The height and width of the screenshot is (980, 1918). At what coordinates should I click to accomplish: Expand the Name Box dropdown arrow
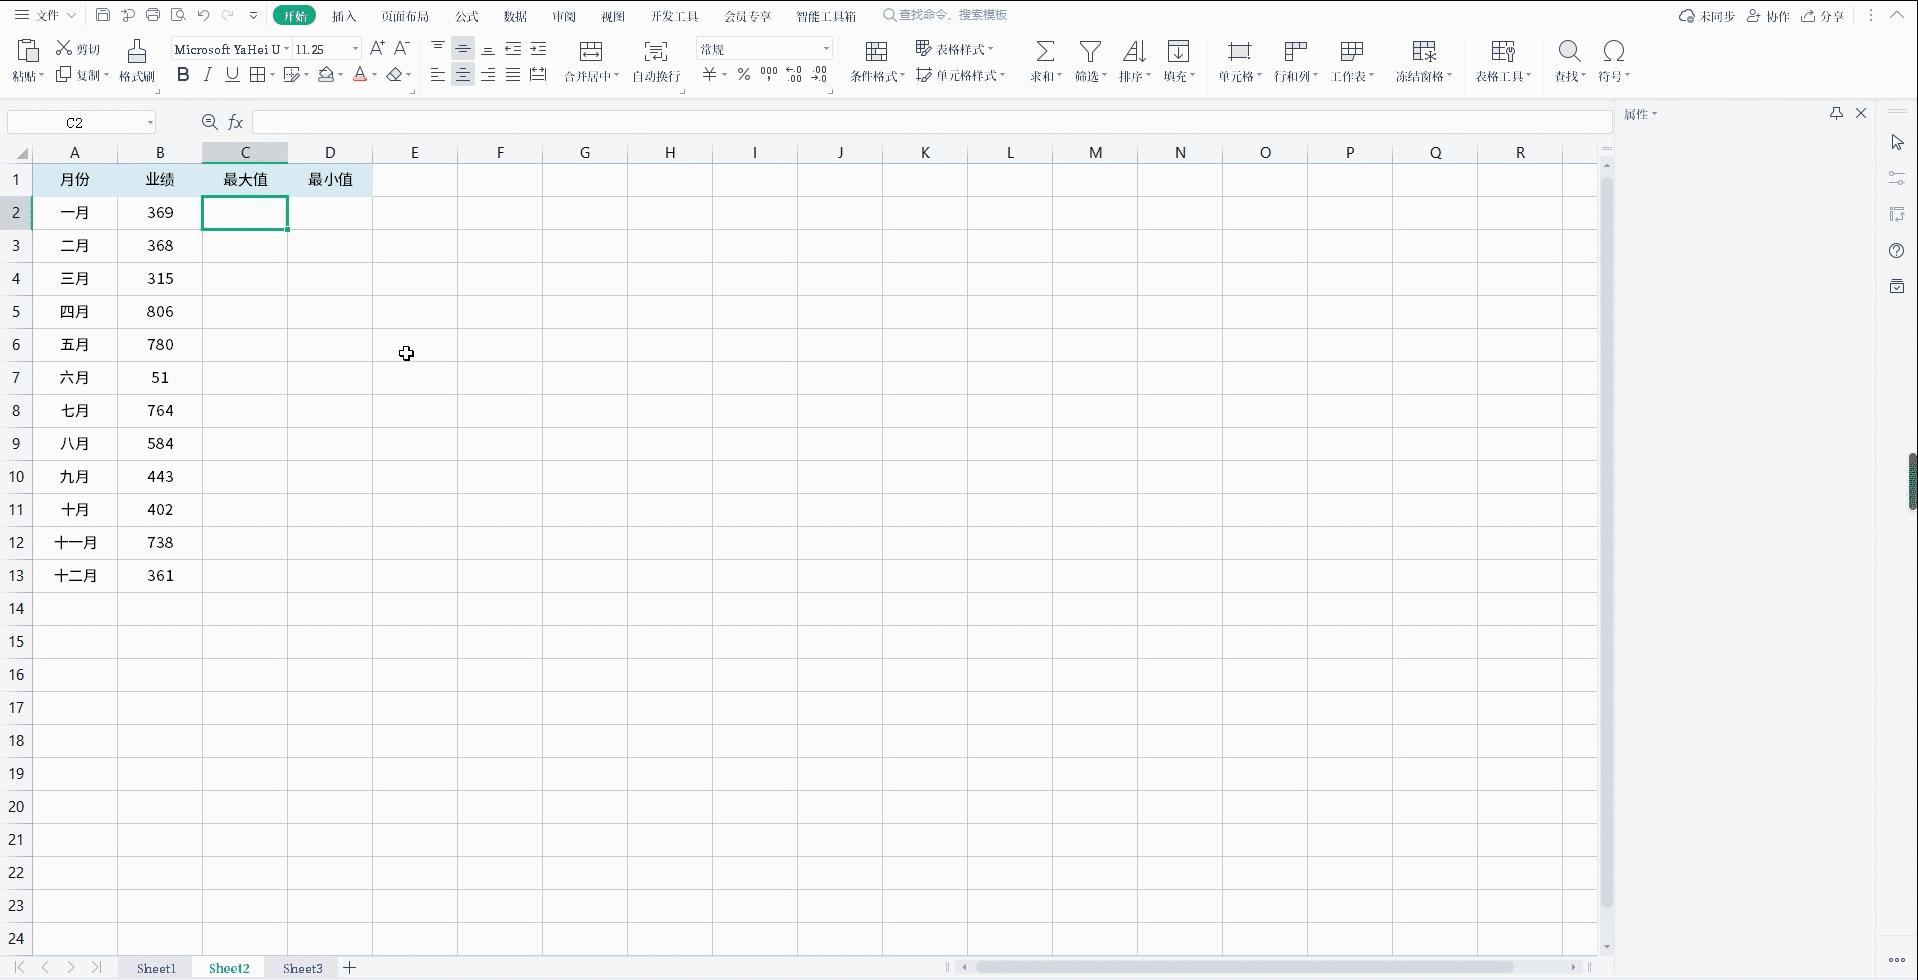[x=150, y=123]
